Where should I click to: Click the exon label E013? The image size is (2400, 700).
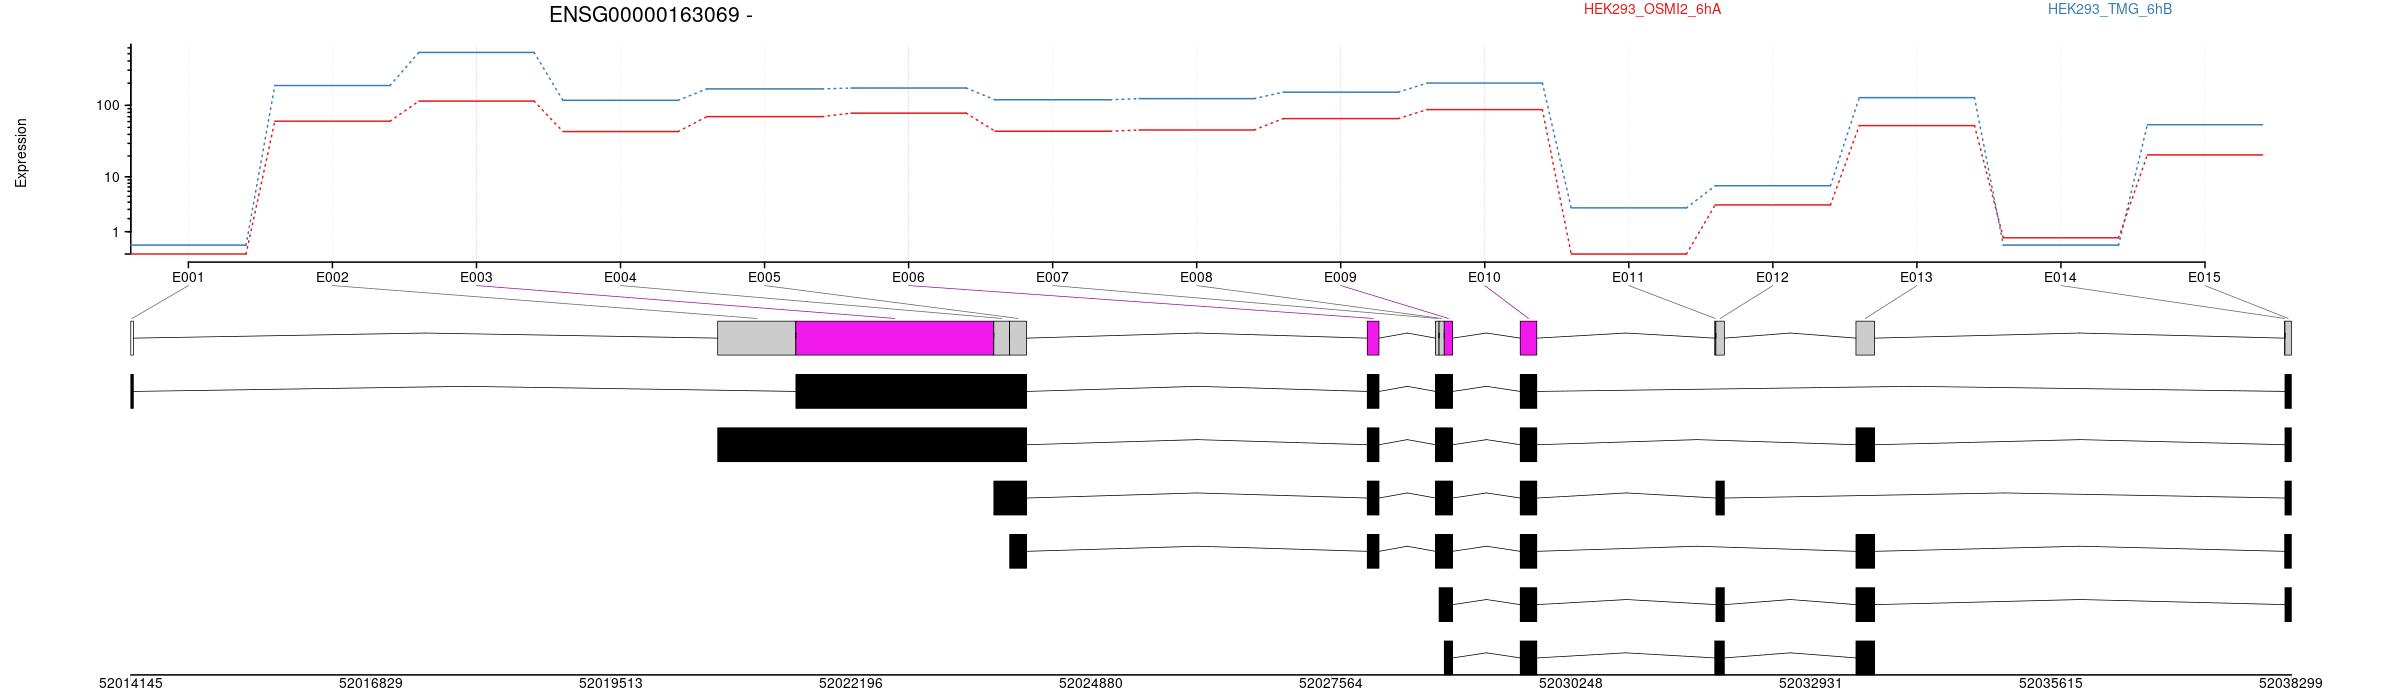coord(1916,278)
